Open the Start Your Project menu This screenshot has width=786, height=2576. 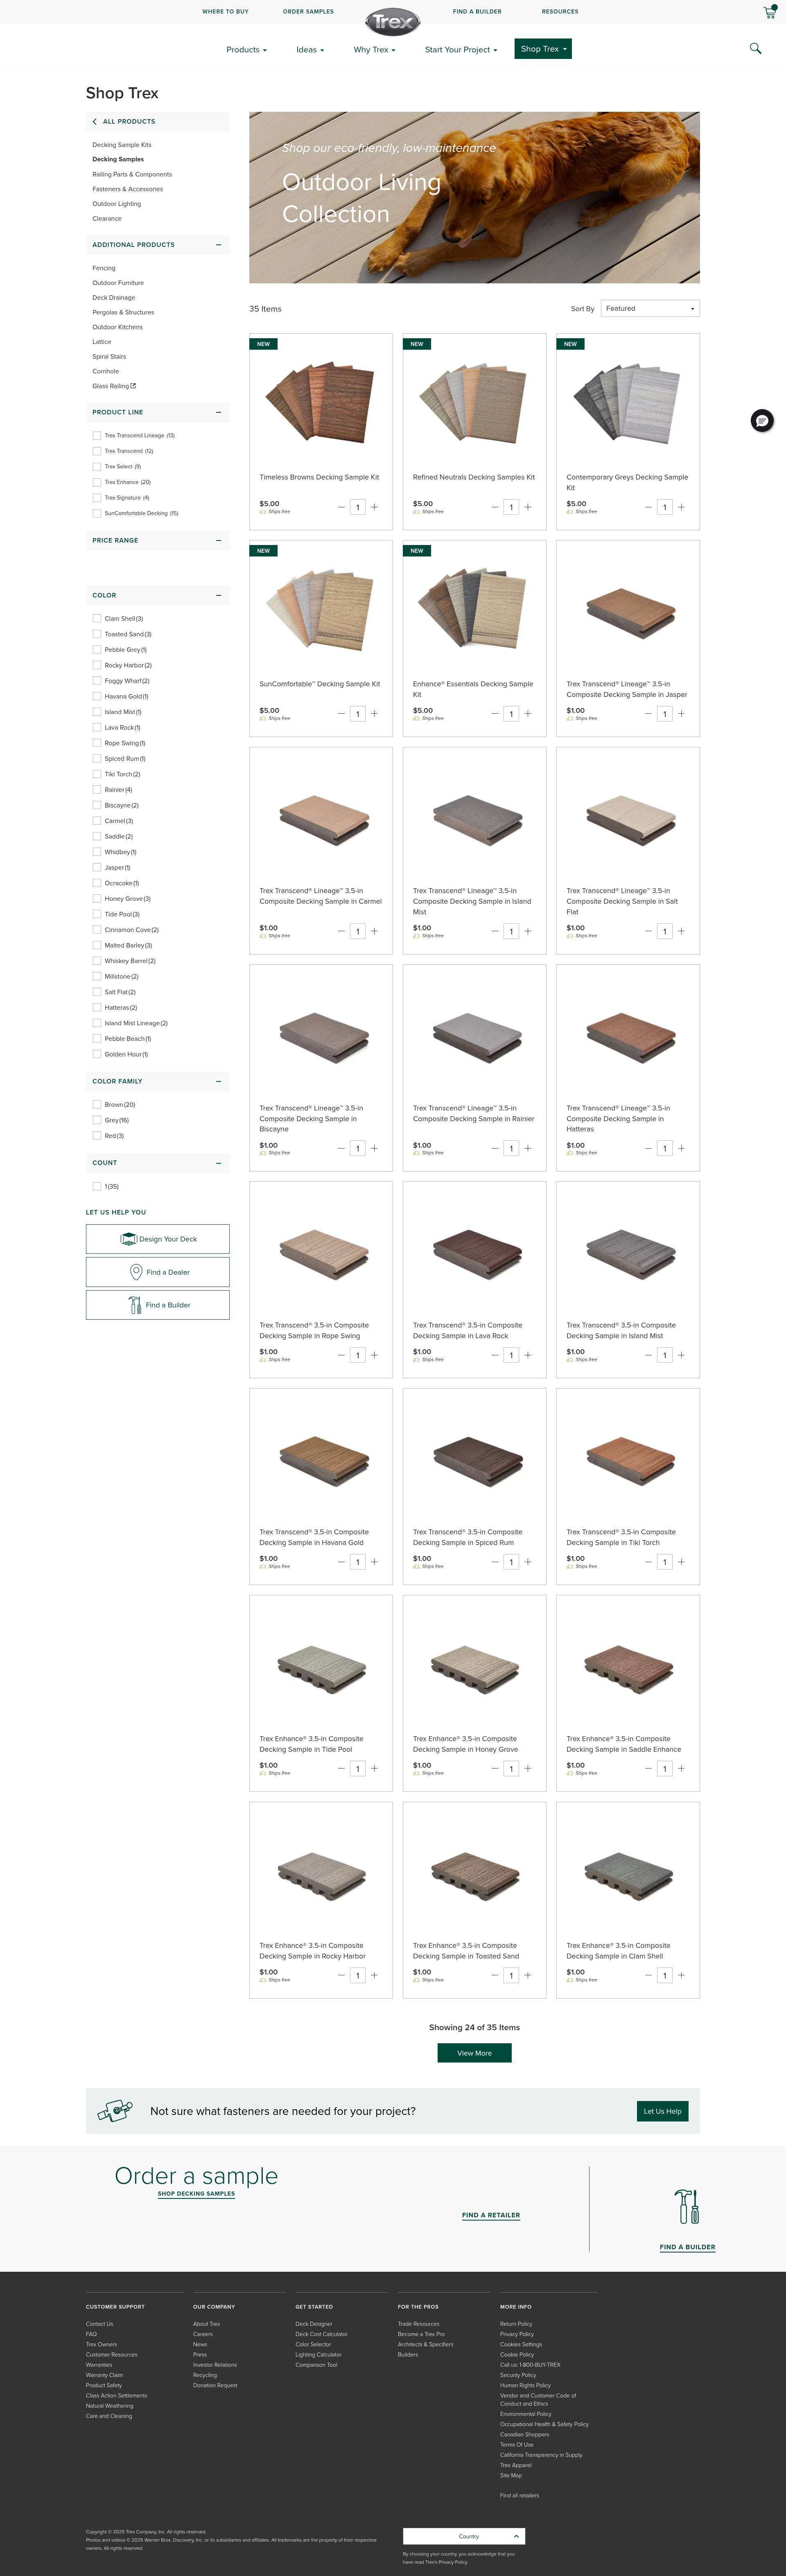(461, 50)
